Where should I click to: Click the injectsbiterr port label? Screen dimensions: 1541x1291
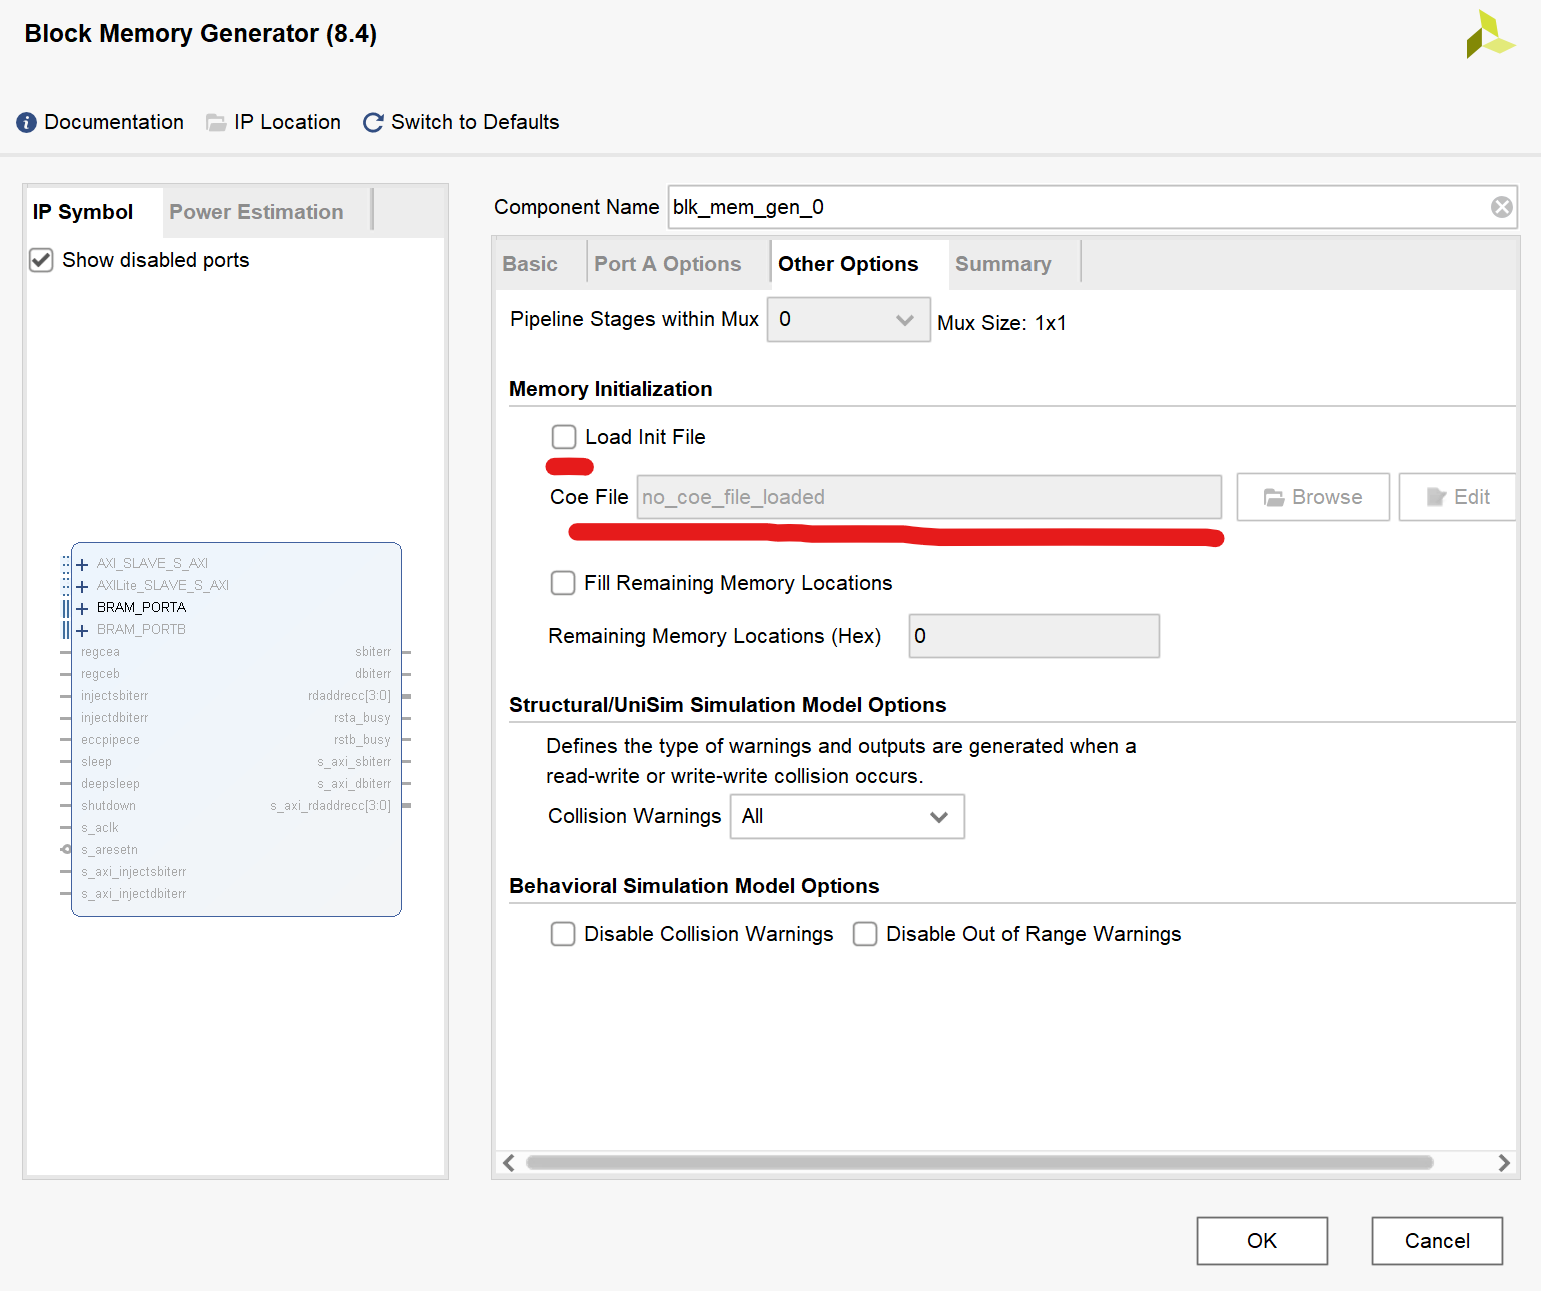(x=114, y=696)
